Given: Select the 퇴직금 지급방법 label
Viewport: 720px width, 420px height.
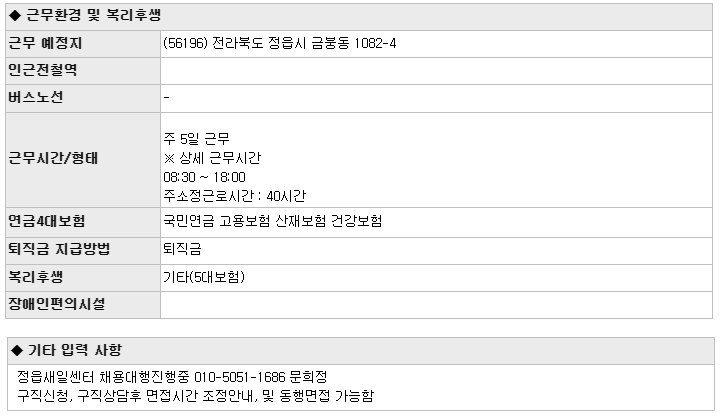Looking at the screenshot, I should pyautogui.click(x=59, y=250).
